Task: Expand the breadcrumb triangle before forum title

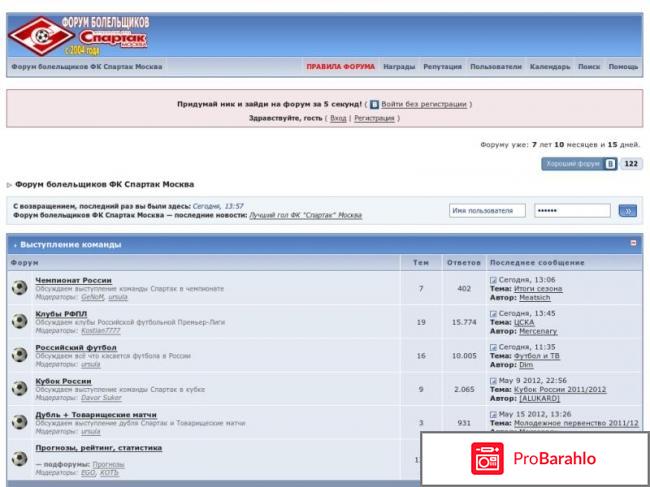Action: tap(9, 185)
